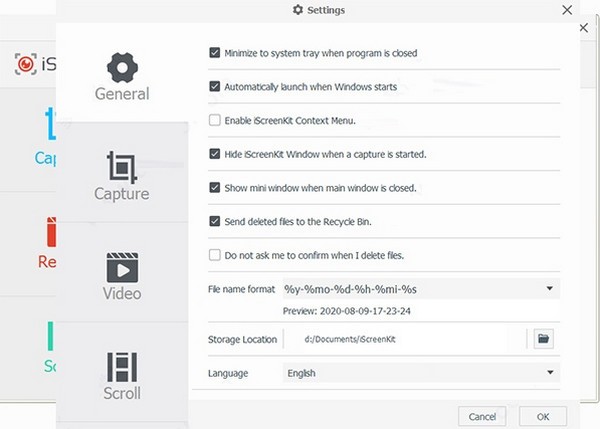Enable iScreenKit Context Menu checkbox
This screenshot has height=429, width=600.
click(215, 121)
